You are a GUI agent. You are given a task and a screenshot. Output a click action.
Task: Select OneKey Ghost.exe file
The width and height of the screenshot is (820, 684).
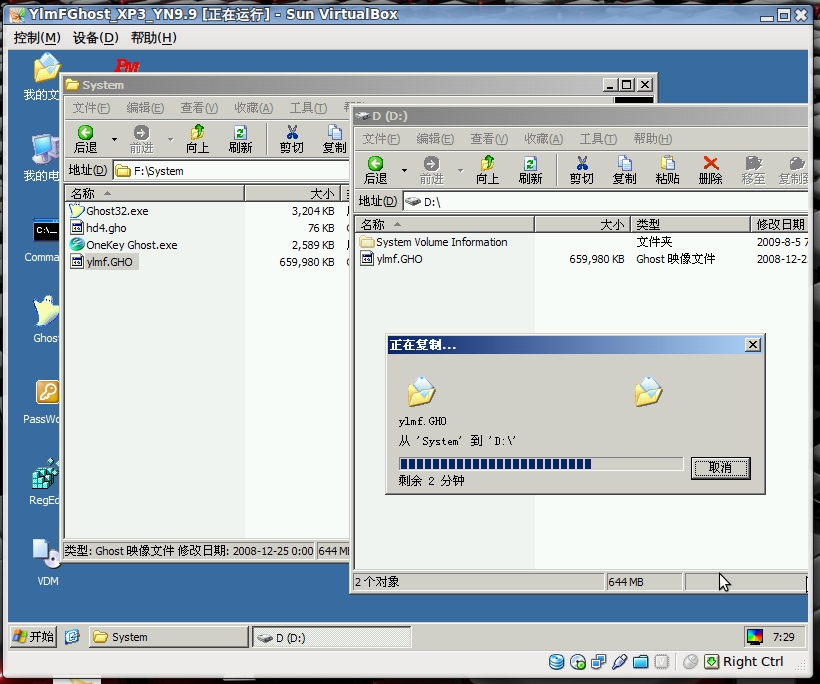124,245
